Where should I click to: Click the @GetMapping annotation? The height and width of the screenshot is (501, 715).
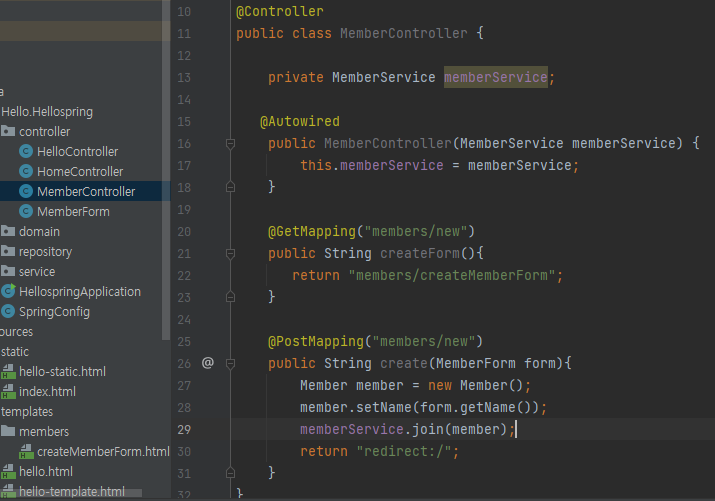click(x=311, y=232)
